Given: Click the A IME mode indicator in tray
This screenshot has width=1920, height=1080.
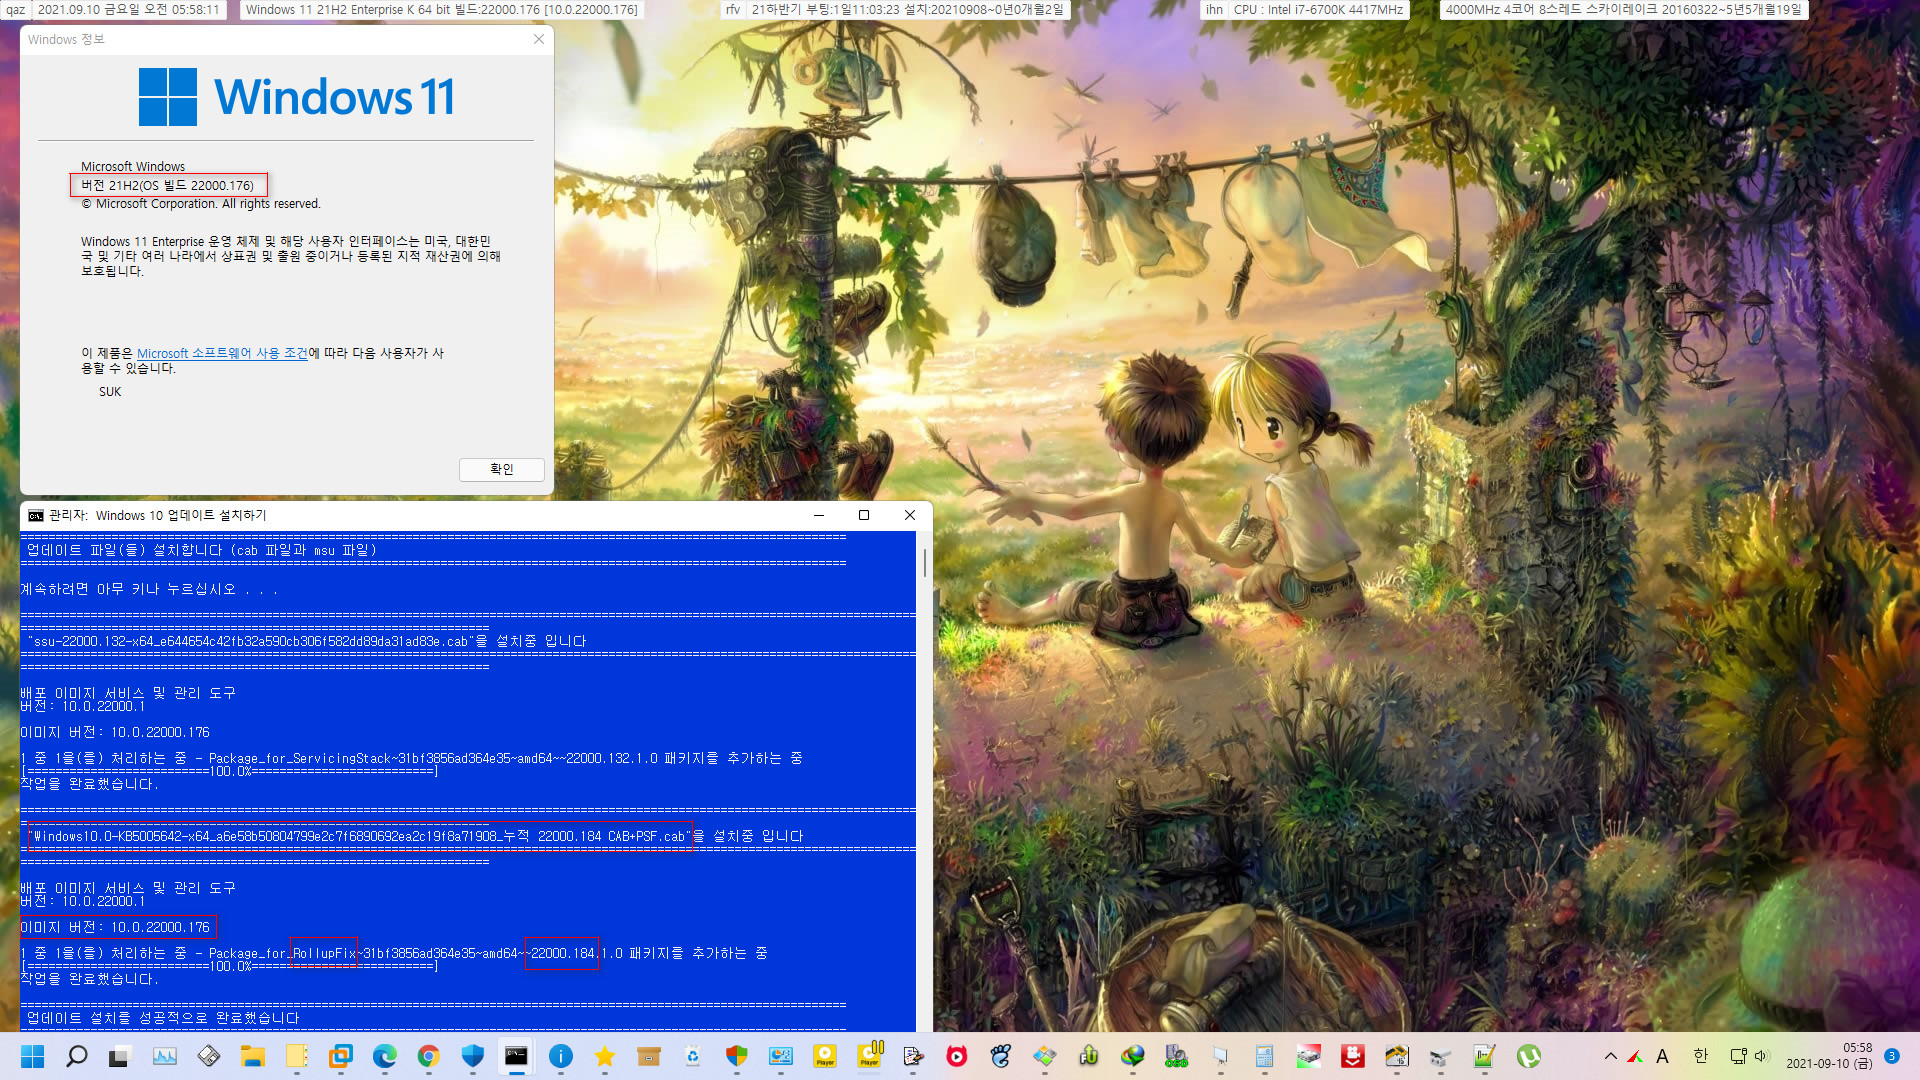Looking at the screenshot, I should 1662,1056.
